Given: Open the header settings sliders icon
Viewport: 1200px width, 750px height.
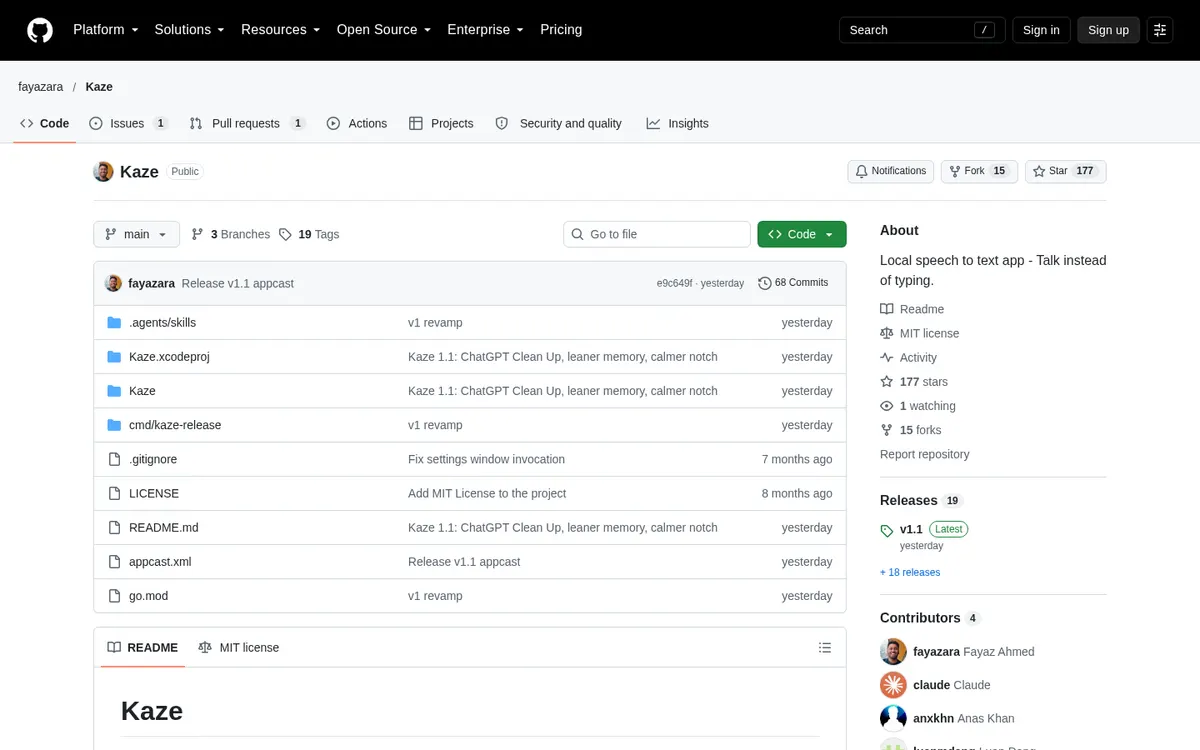Looking at the screenshot, I should coord(1160,30).
